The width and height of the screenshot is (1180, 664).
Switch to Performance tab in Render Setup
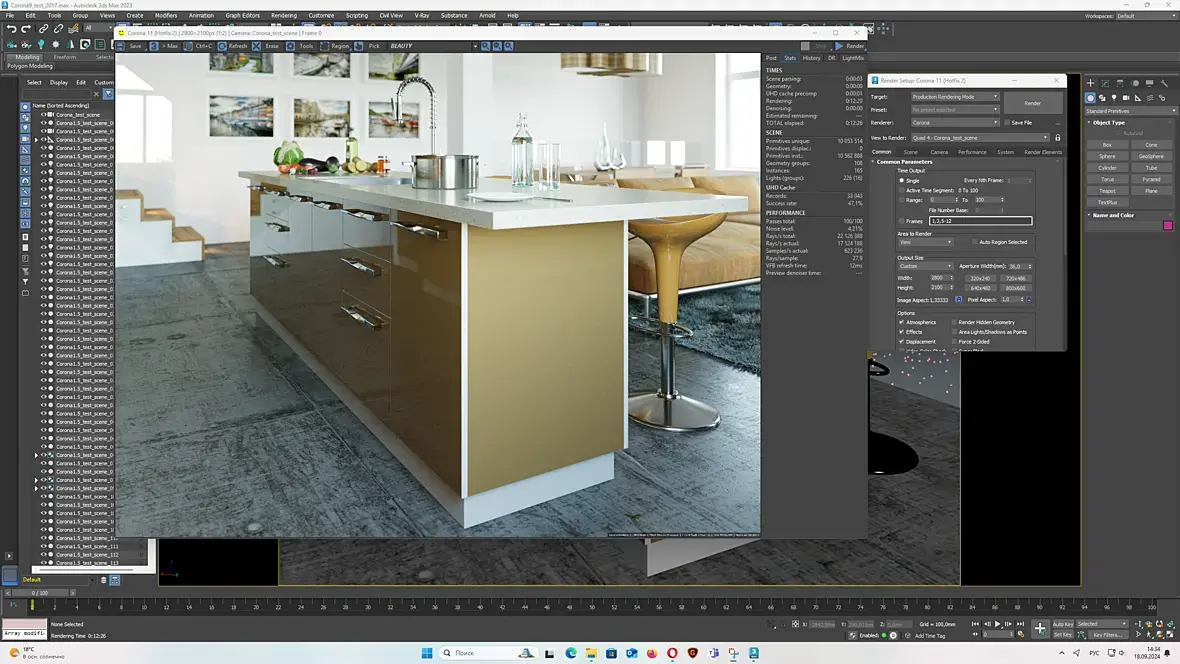point(972,152)
